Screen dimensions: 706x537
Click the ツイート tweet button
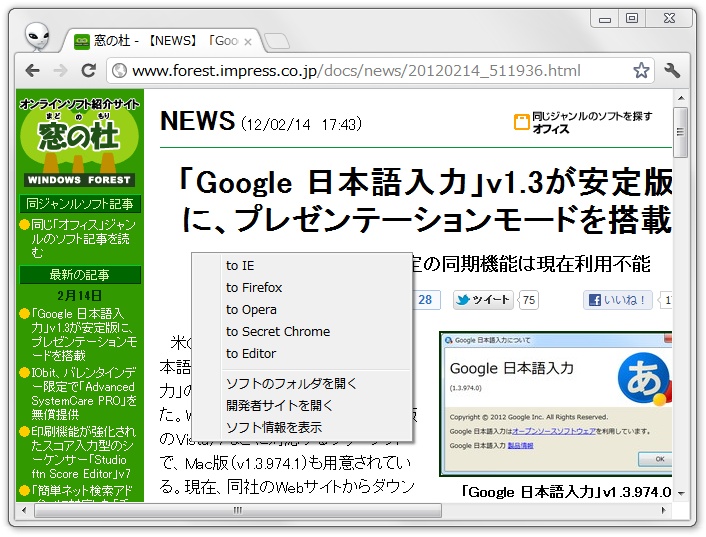click(x=483, y=300)
